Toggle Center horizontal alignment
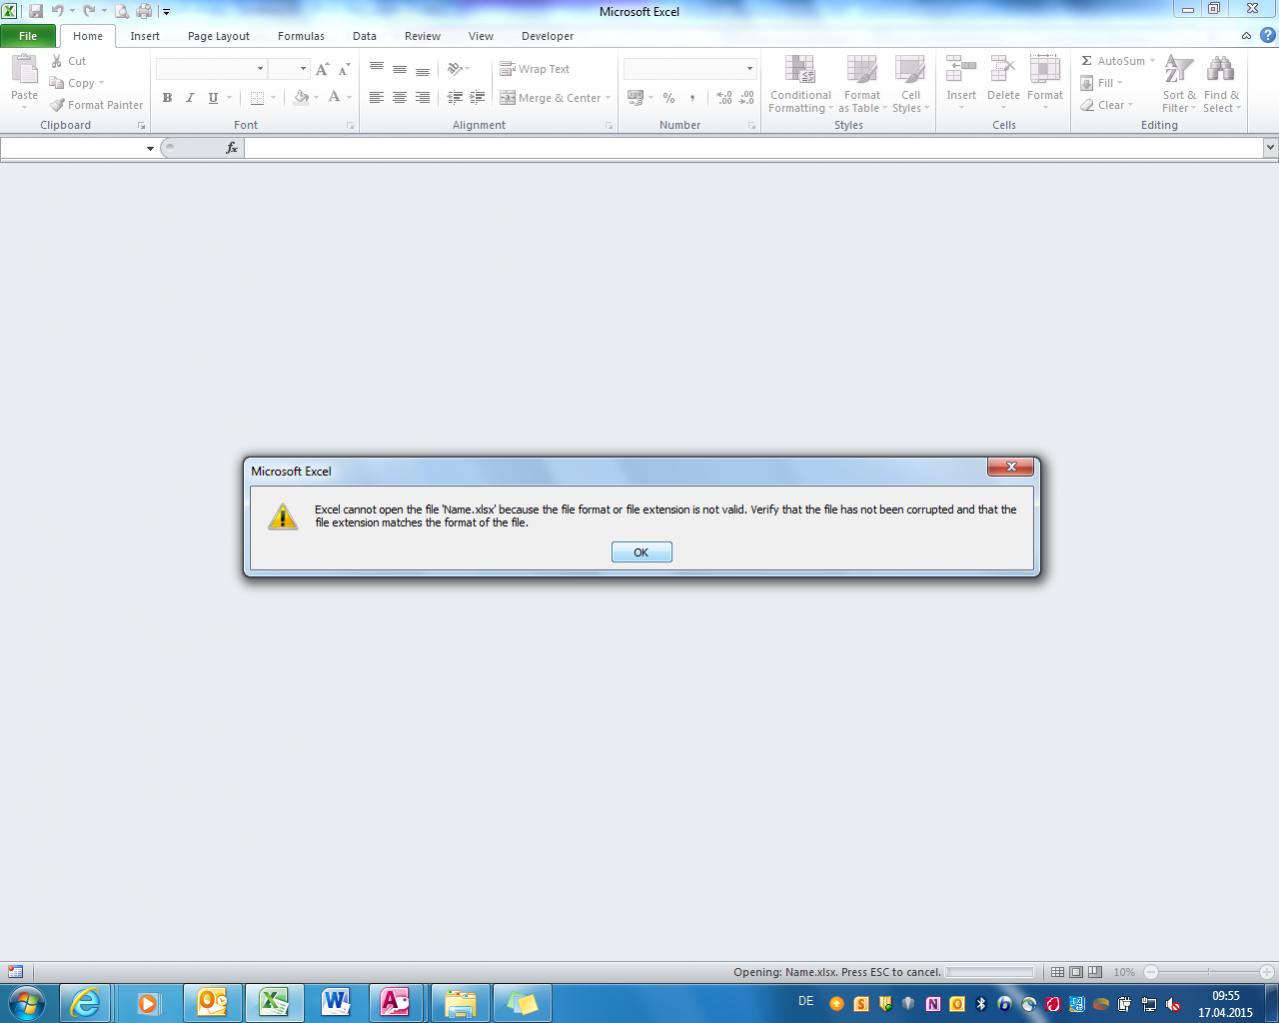The image size is (1279, 1023). coord(399,98)
